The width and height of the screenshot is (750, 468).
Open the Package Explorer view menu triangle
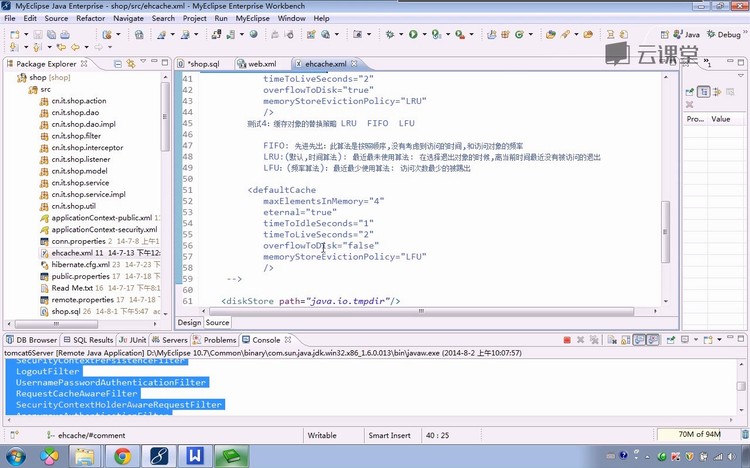pos(143,62)
